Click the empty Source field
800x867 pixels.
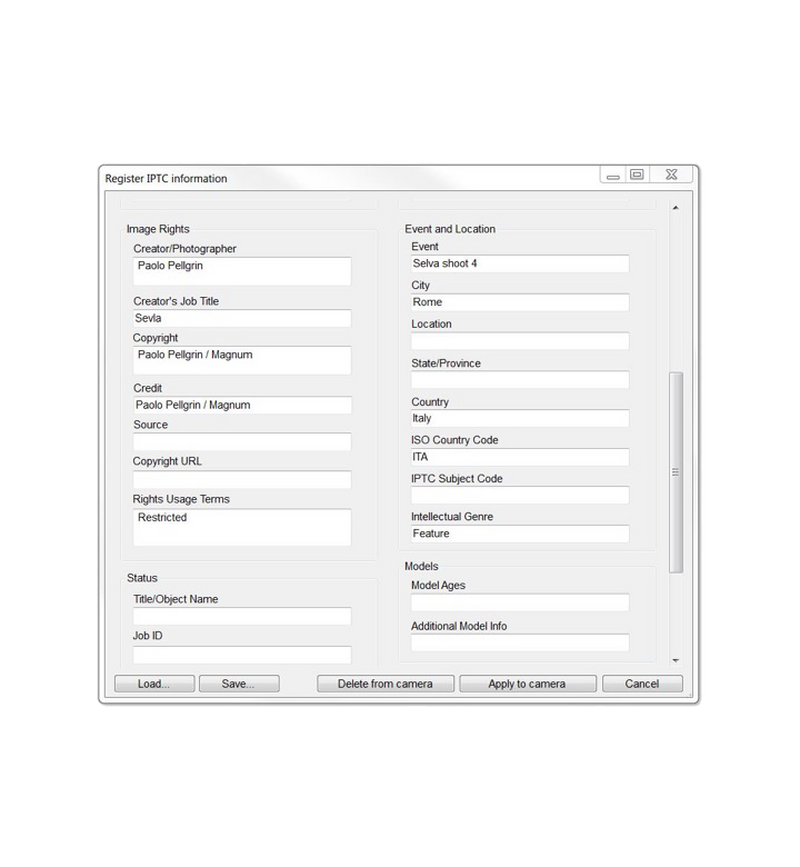point(242,442)
